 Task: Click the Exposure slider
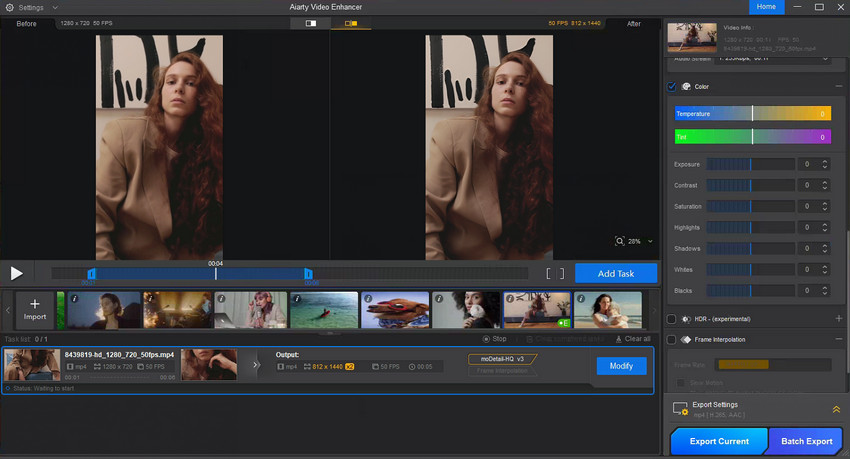pyautogui.click(x=750, y=164)
